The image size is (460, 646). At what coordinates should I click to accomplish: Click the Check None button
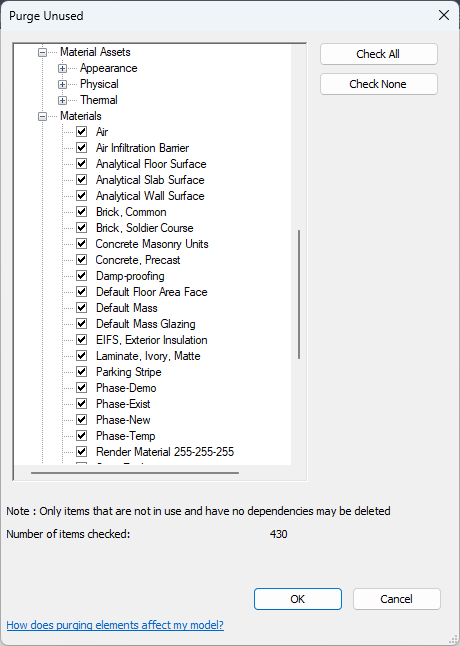[378, 84]
